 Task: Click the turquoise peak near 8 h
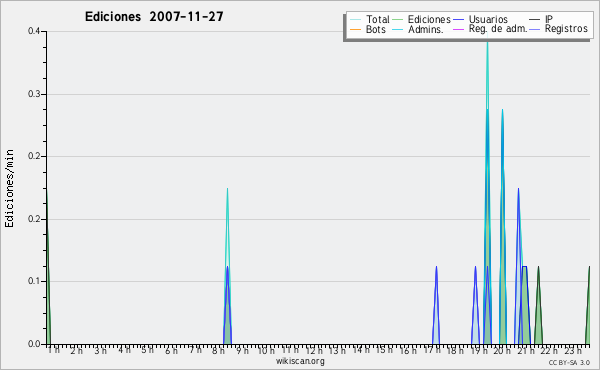click(x=227, y=191)
